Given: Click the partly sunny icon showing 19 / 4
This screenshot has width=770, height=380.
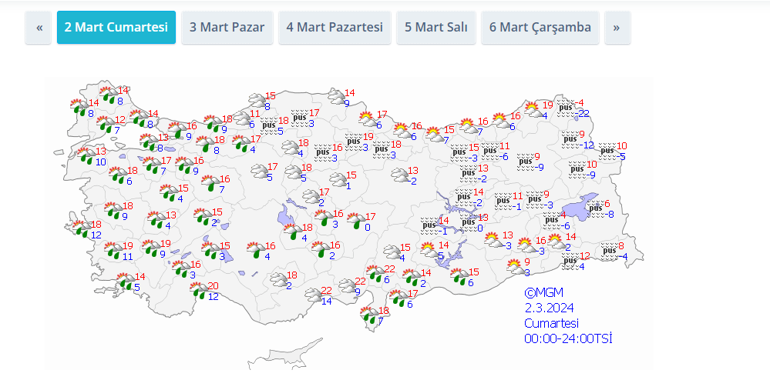Looking at the screenshot, I should coord(533,109).
